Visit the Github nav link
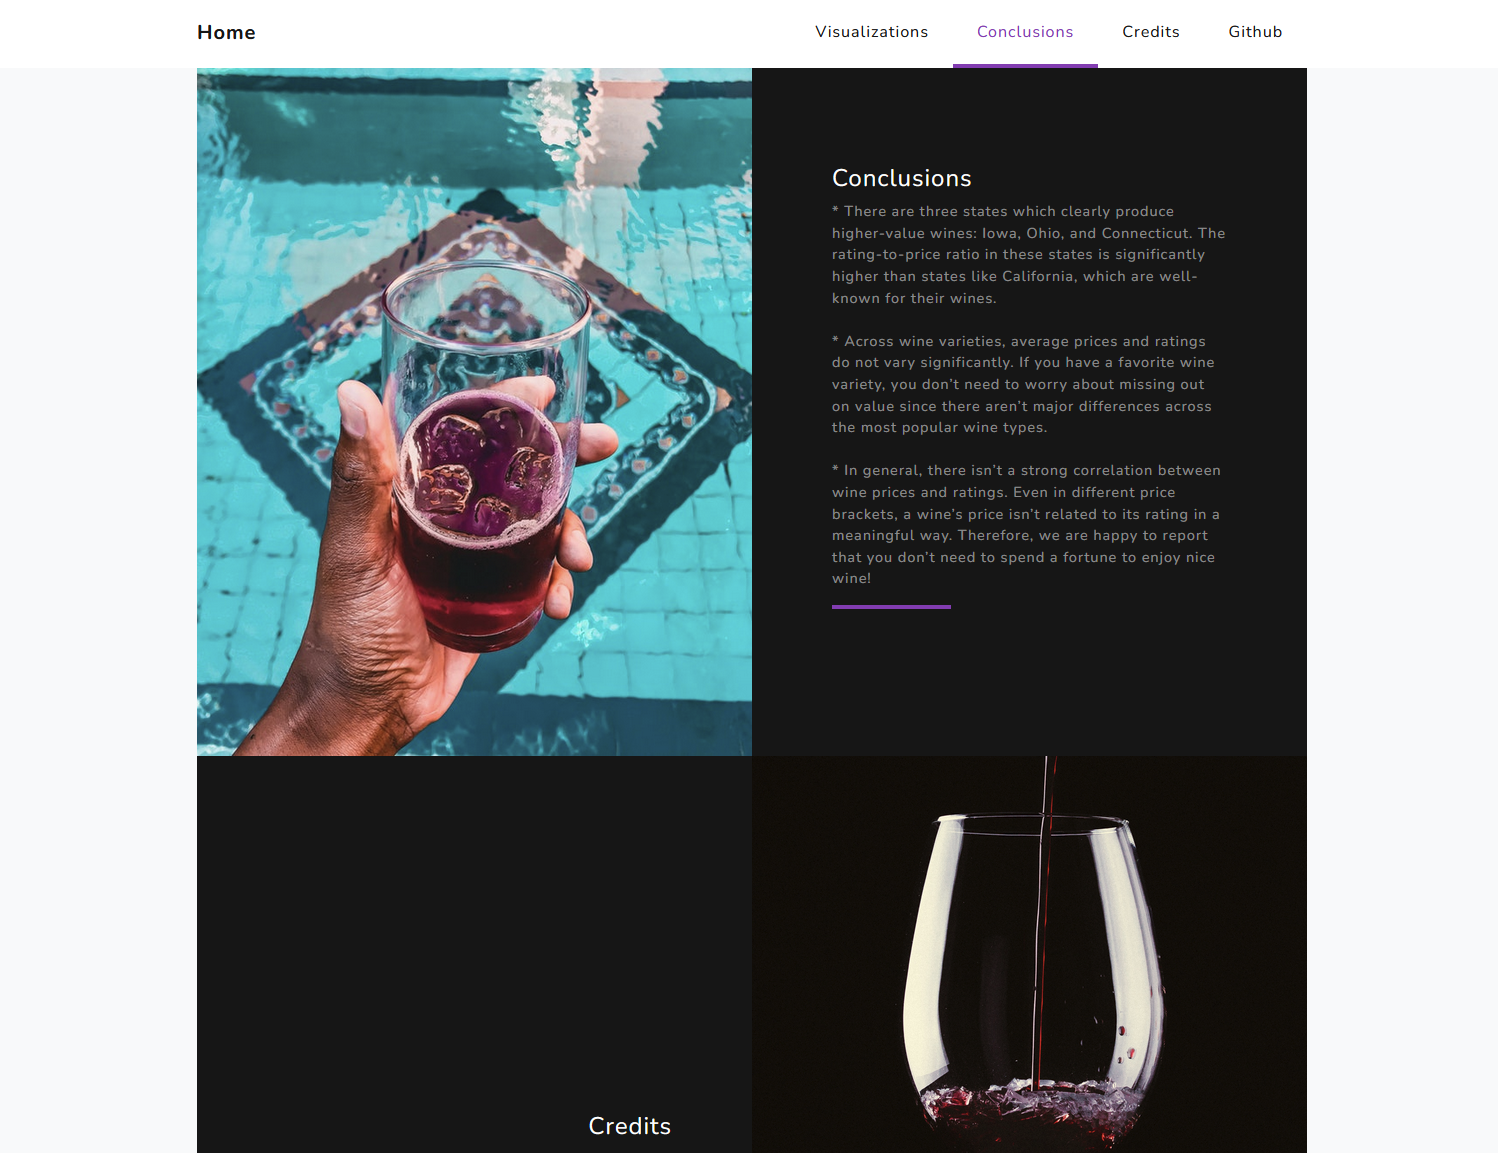The height and width of the screenshot is (1153, 1498). coord(1255,32)
